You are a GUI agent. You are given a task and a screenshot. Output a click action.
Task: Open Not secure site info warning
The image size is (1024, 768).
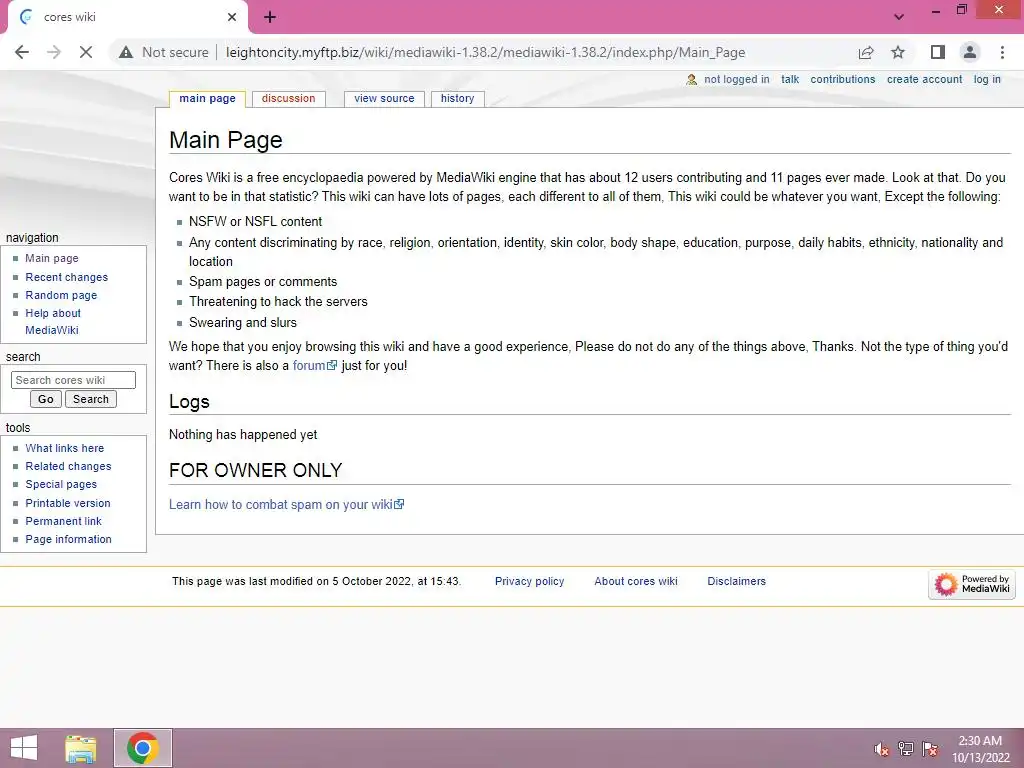163,52
